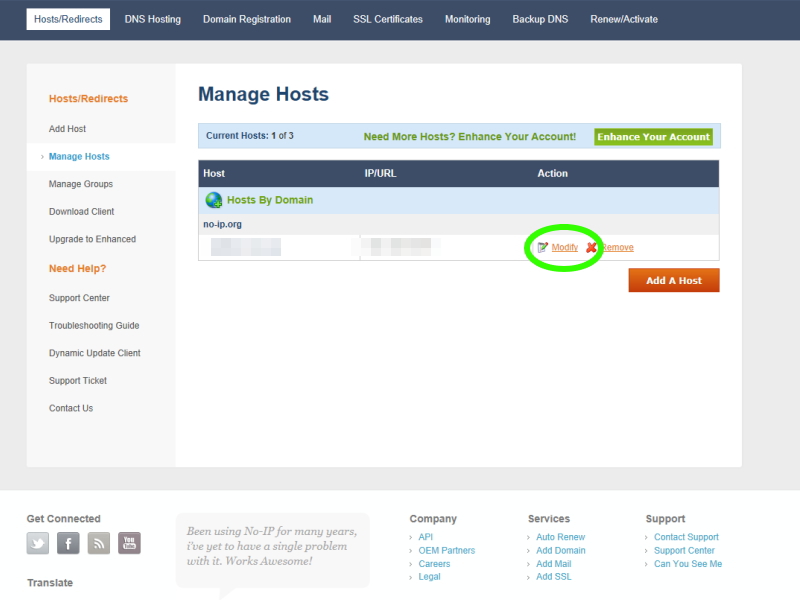
Task: Switch to SSL Certificates tab
Action: pyautogui.click(x=388, y=19)
